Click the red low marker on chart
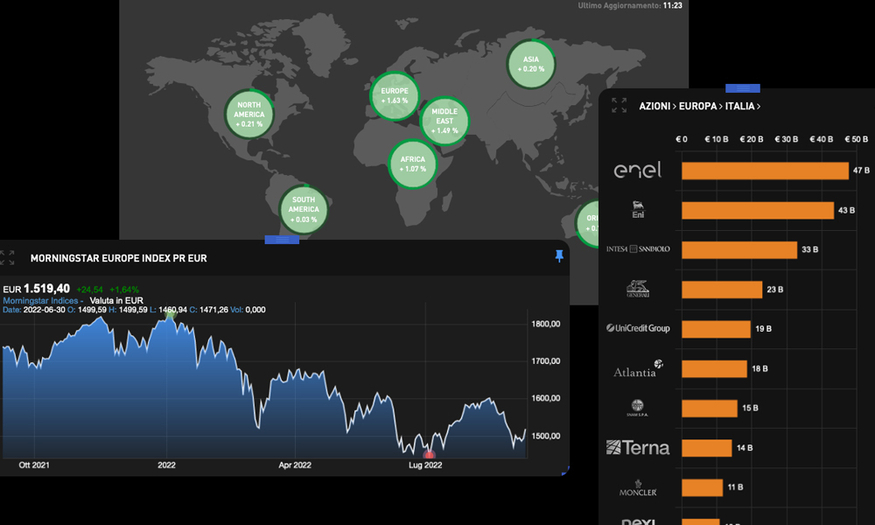Image resolution: width=875 pixels, height=525 pixels. pyautogui.click(x=429, y=455)
